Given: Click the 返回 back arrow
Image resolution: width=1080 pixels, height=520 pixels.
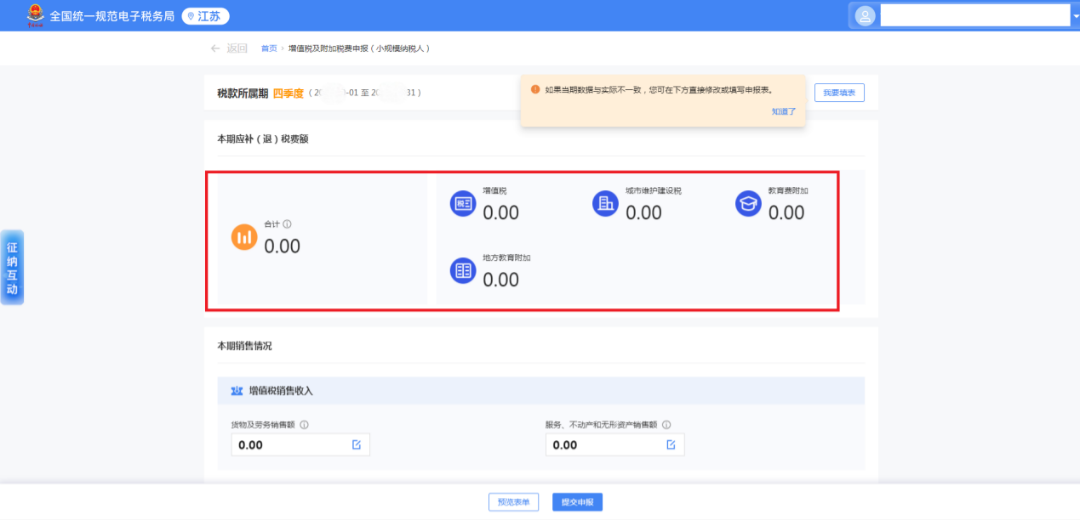Looking at the screenshot, I should (216, 48).
